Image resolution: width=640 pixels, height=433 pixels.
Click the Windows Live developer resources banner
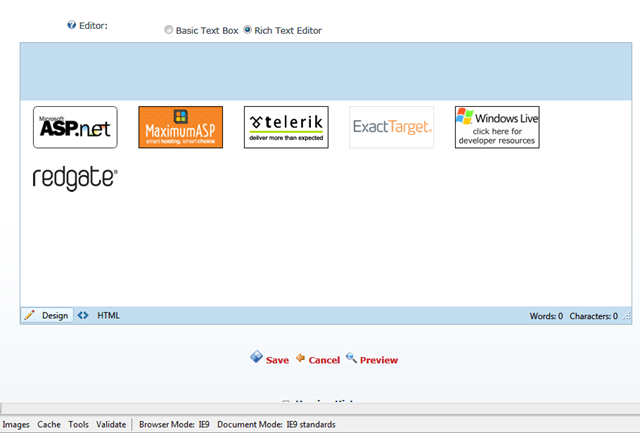point(497,127)
